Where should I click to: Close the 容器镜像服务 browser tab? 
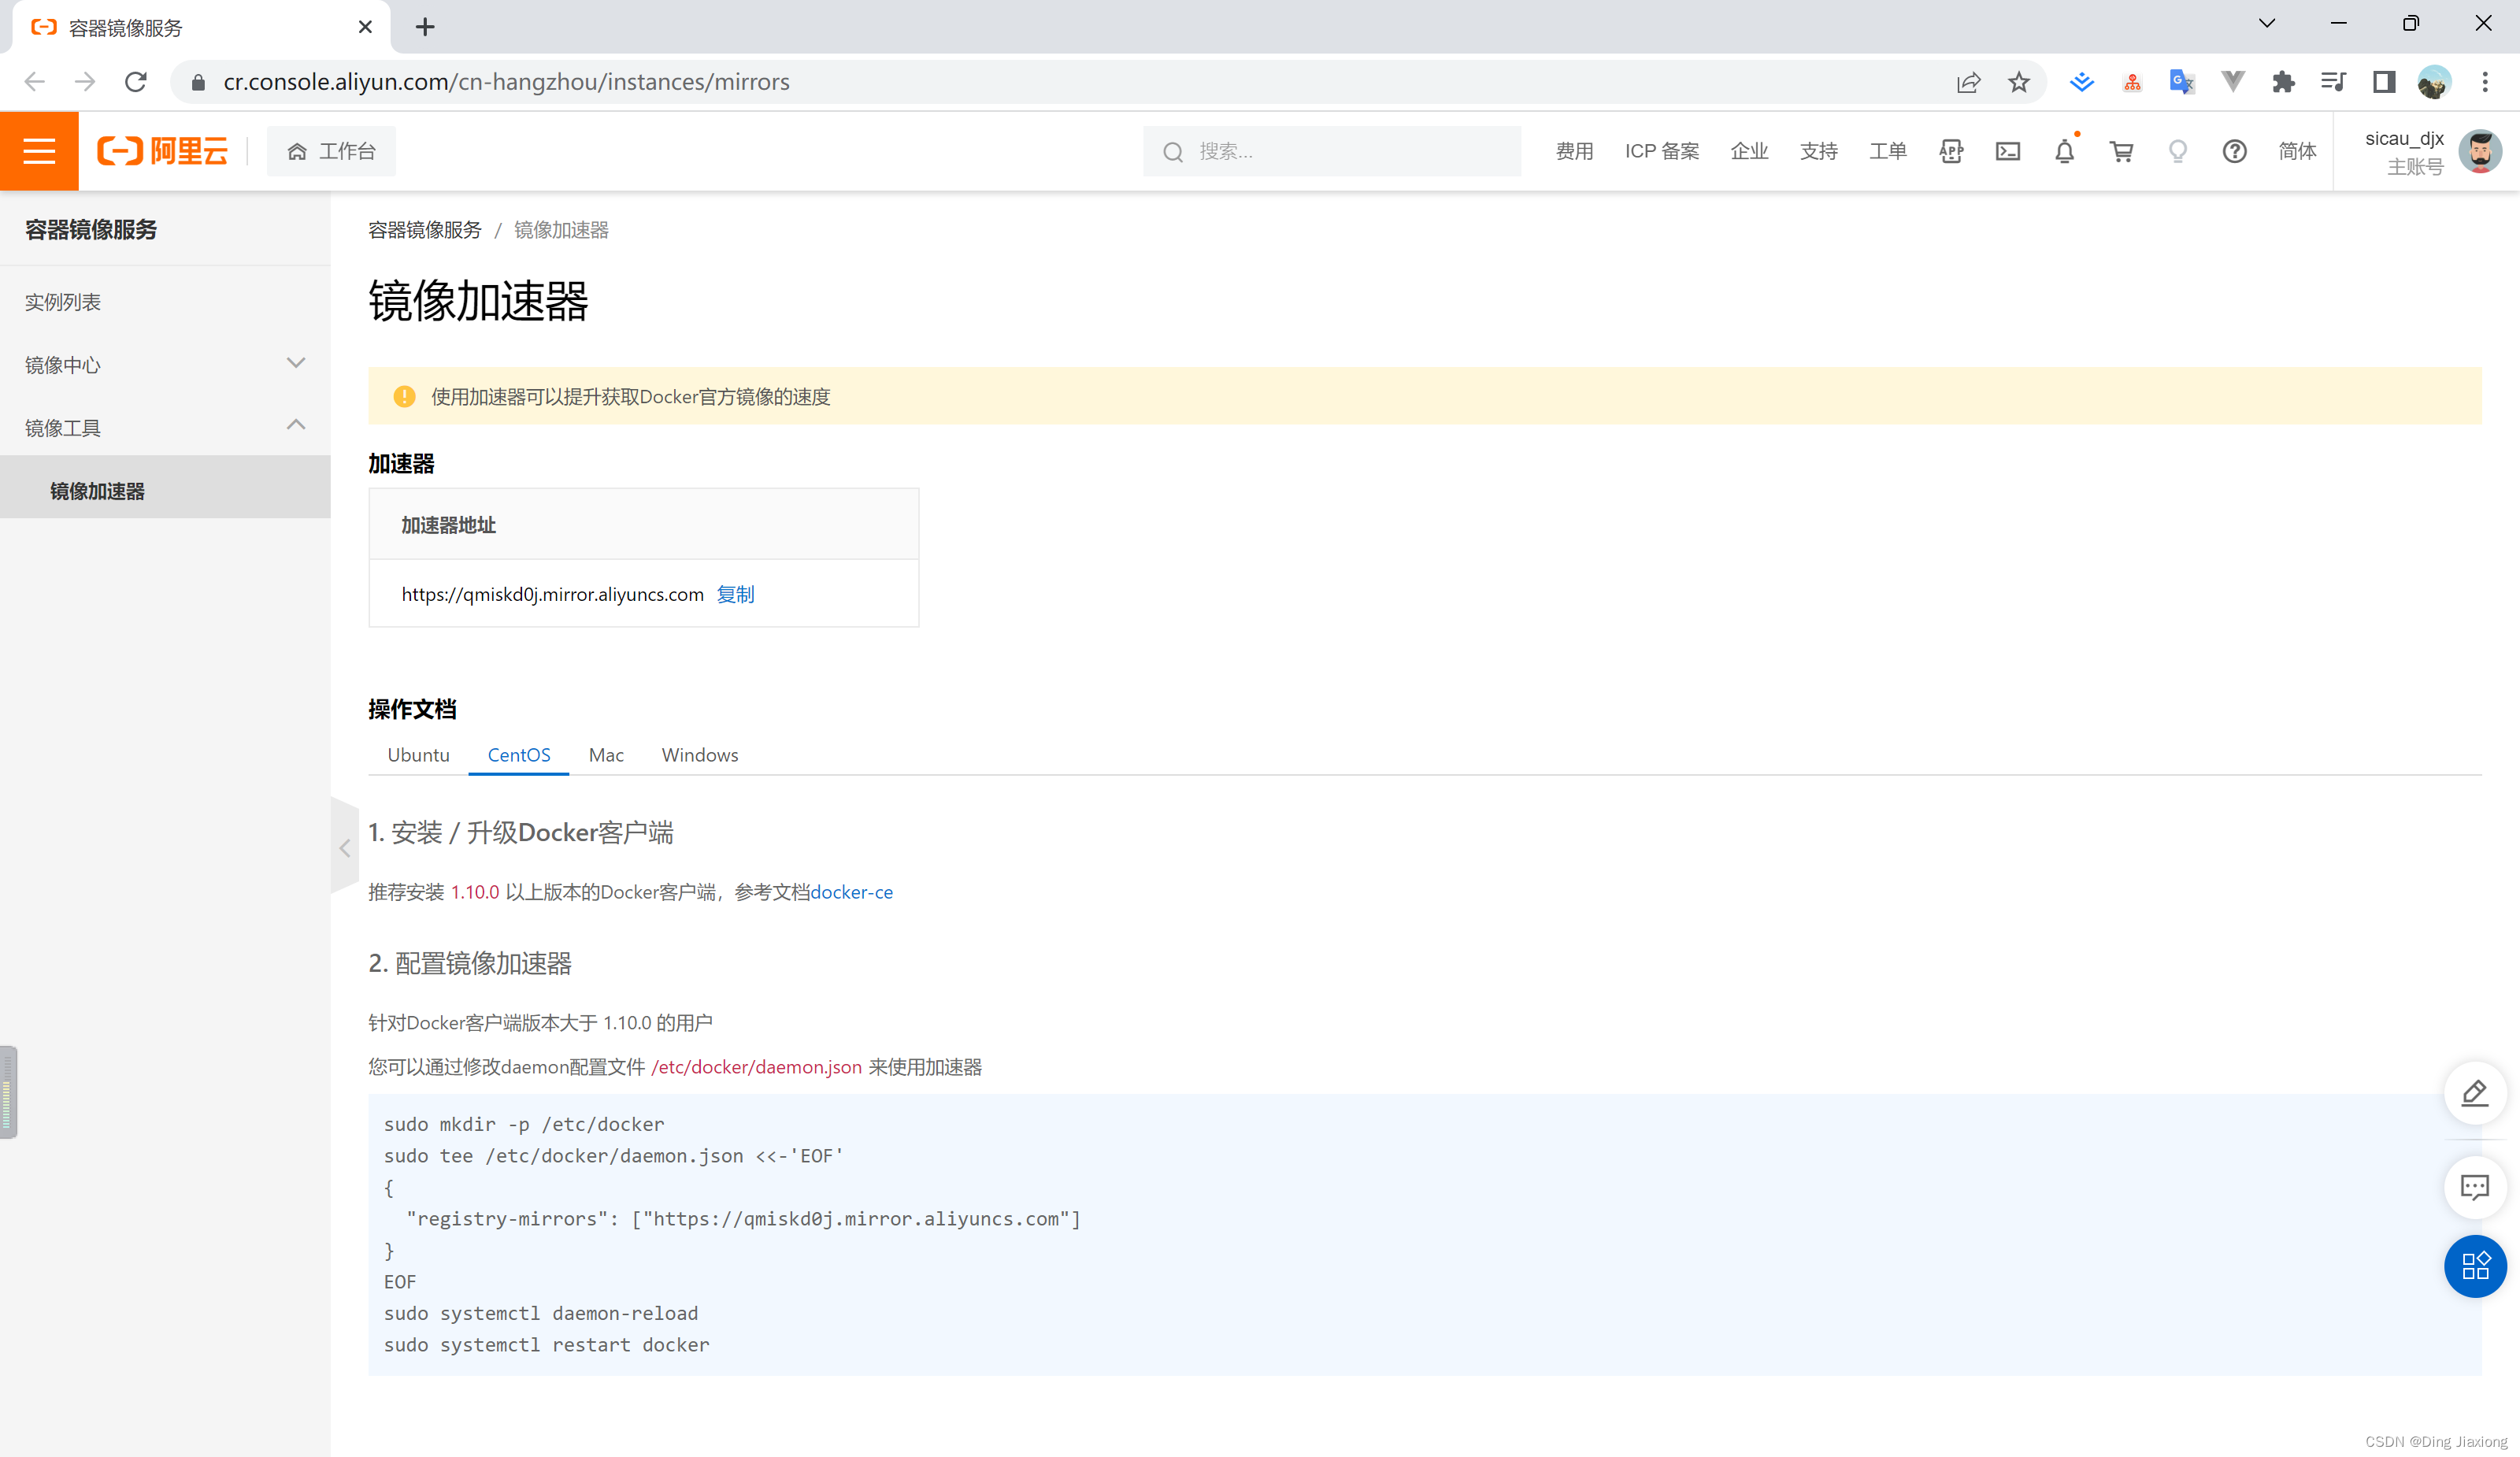pyautogui.click(x=365, y=27)
